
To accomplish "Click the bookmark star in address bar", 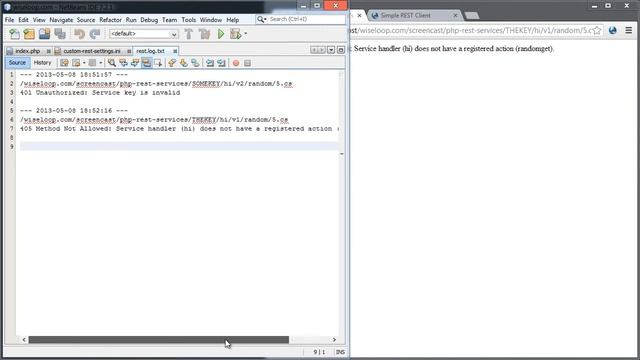I will coord(597,31).
